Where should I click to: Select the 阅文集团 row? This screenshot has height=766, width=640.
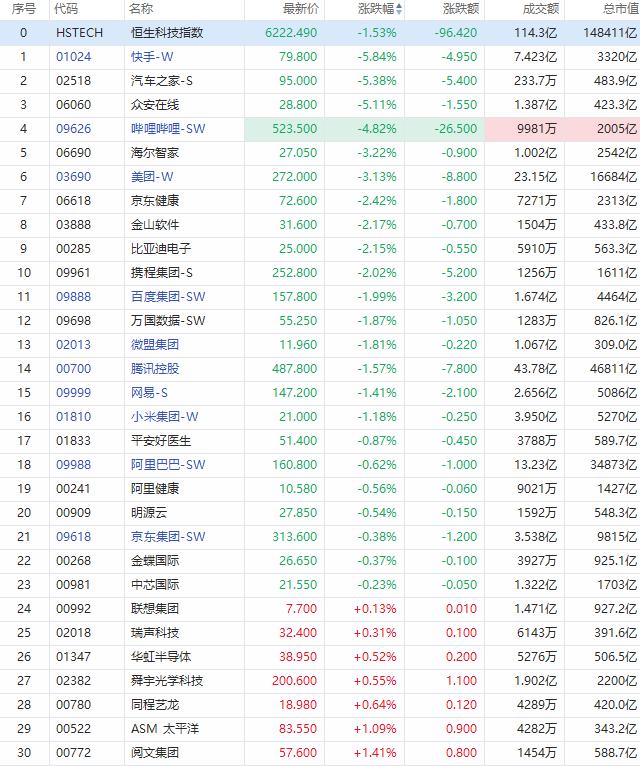point(320,752)
